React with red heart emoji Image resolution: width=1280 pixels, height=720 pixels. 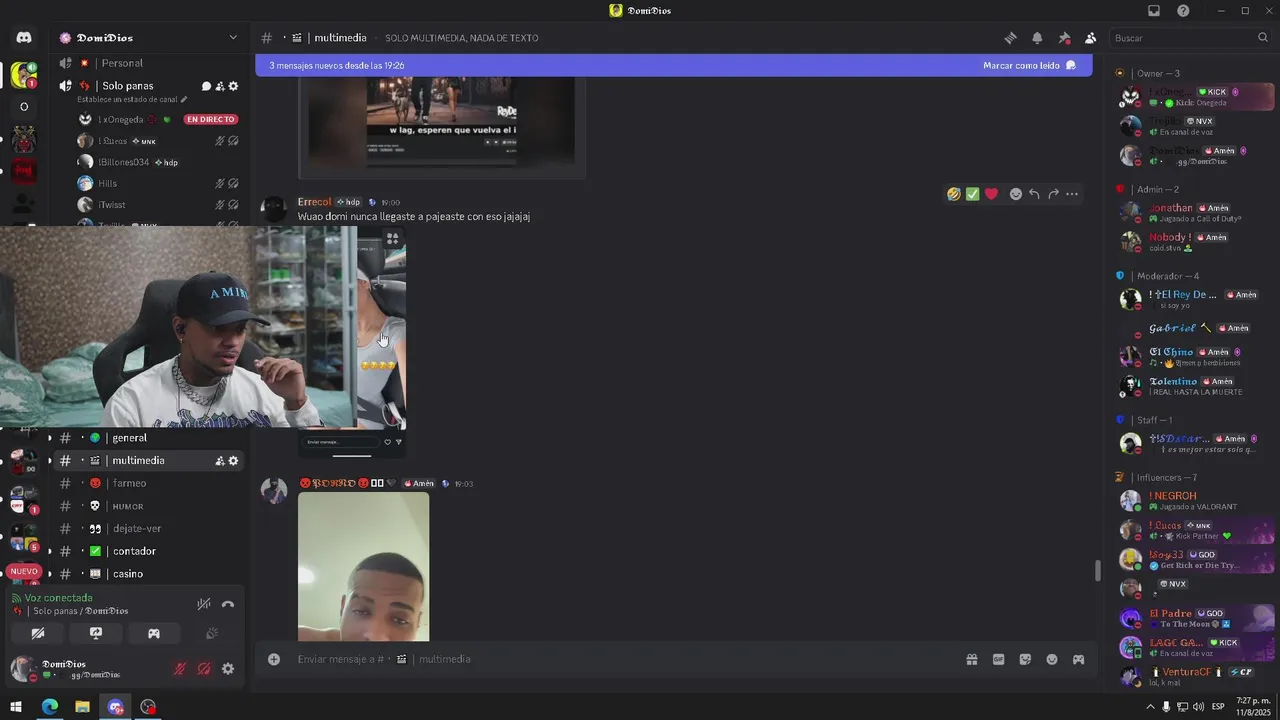coord(991,194)
